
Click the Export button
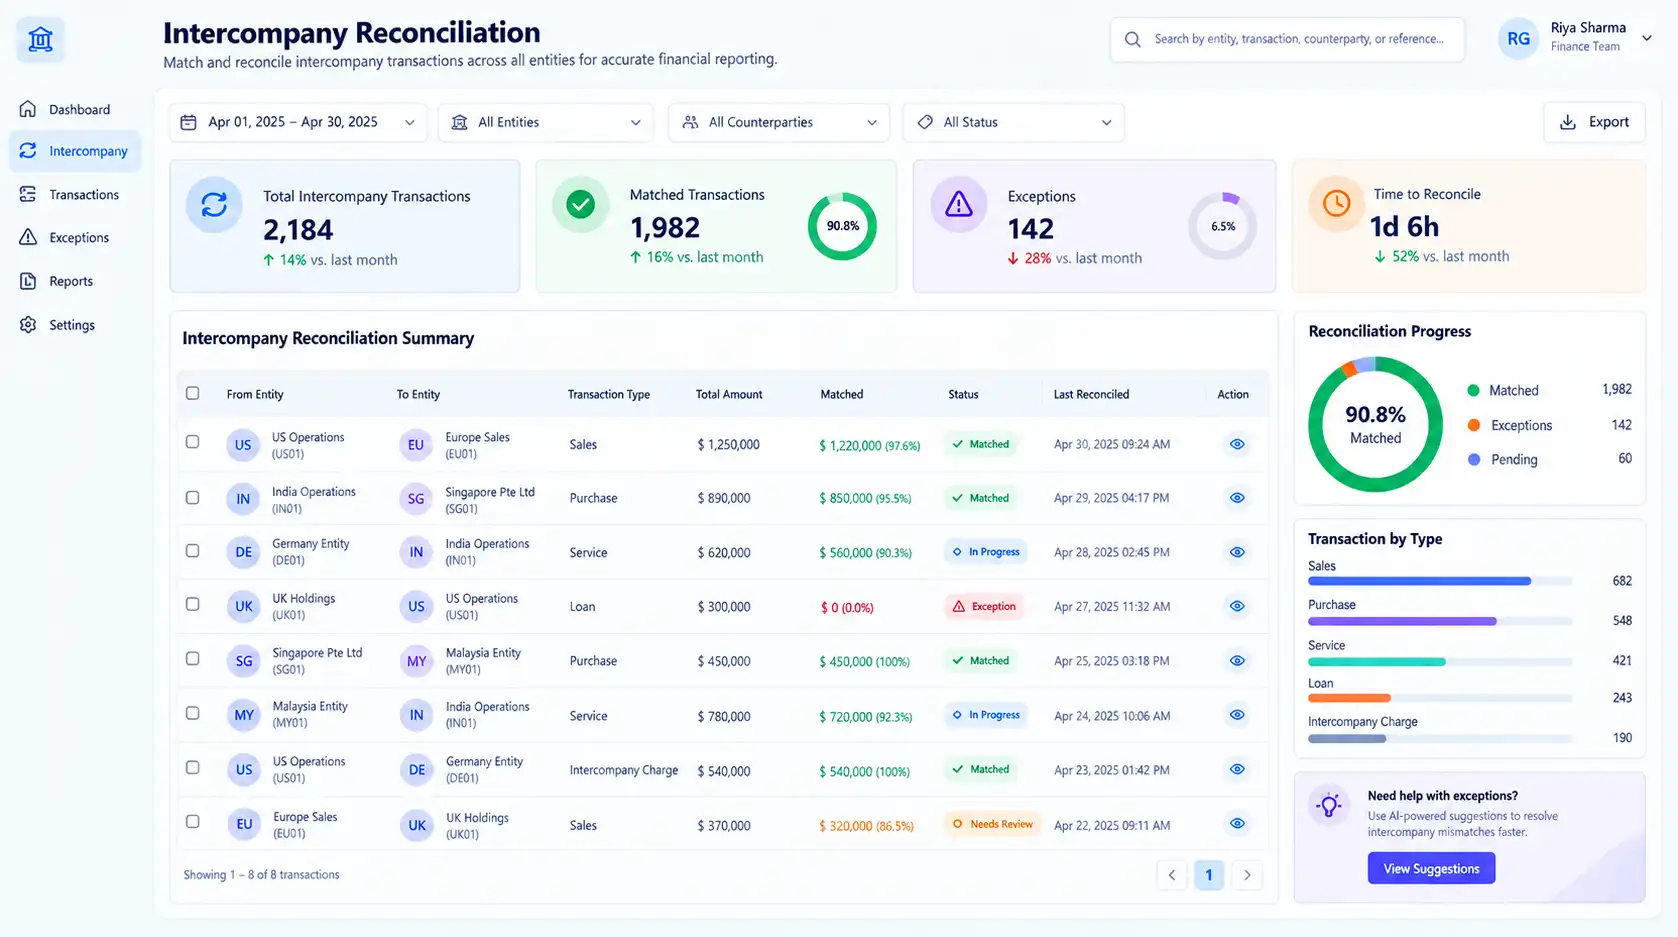[1594, 122]
